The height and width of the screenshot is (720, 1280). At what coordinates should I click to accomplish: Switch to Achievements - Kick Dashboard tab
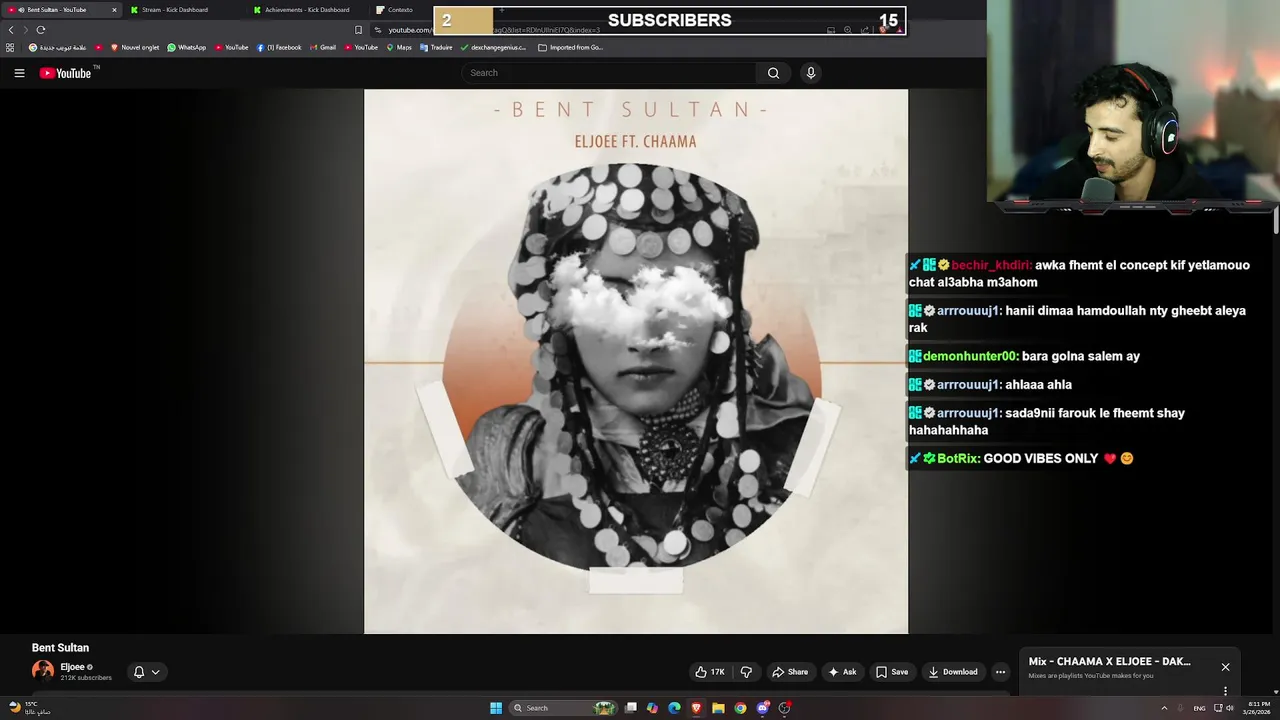(307, 10)
